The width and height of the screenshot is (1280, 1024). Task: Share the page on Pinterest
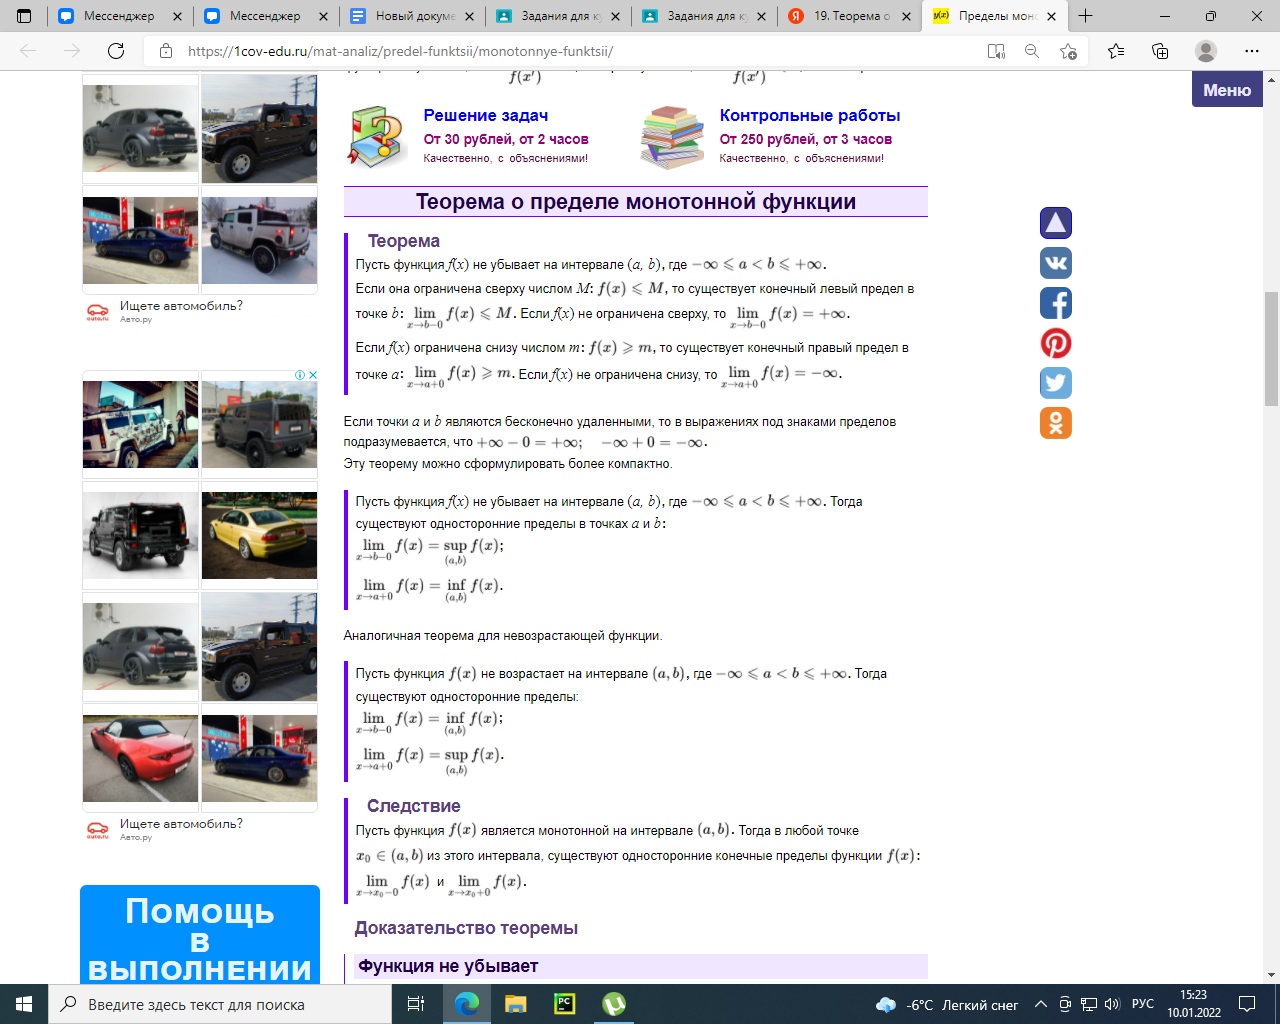pyautogui.click(x=1056, y=343)
